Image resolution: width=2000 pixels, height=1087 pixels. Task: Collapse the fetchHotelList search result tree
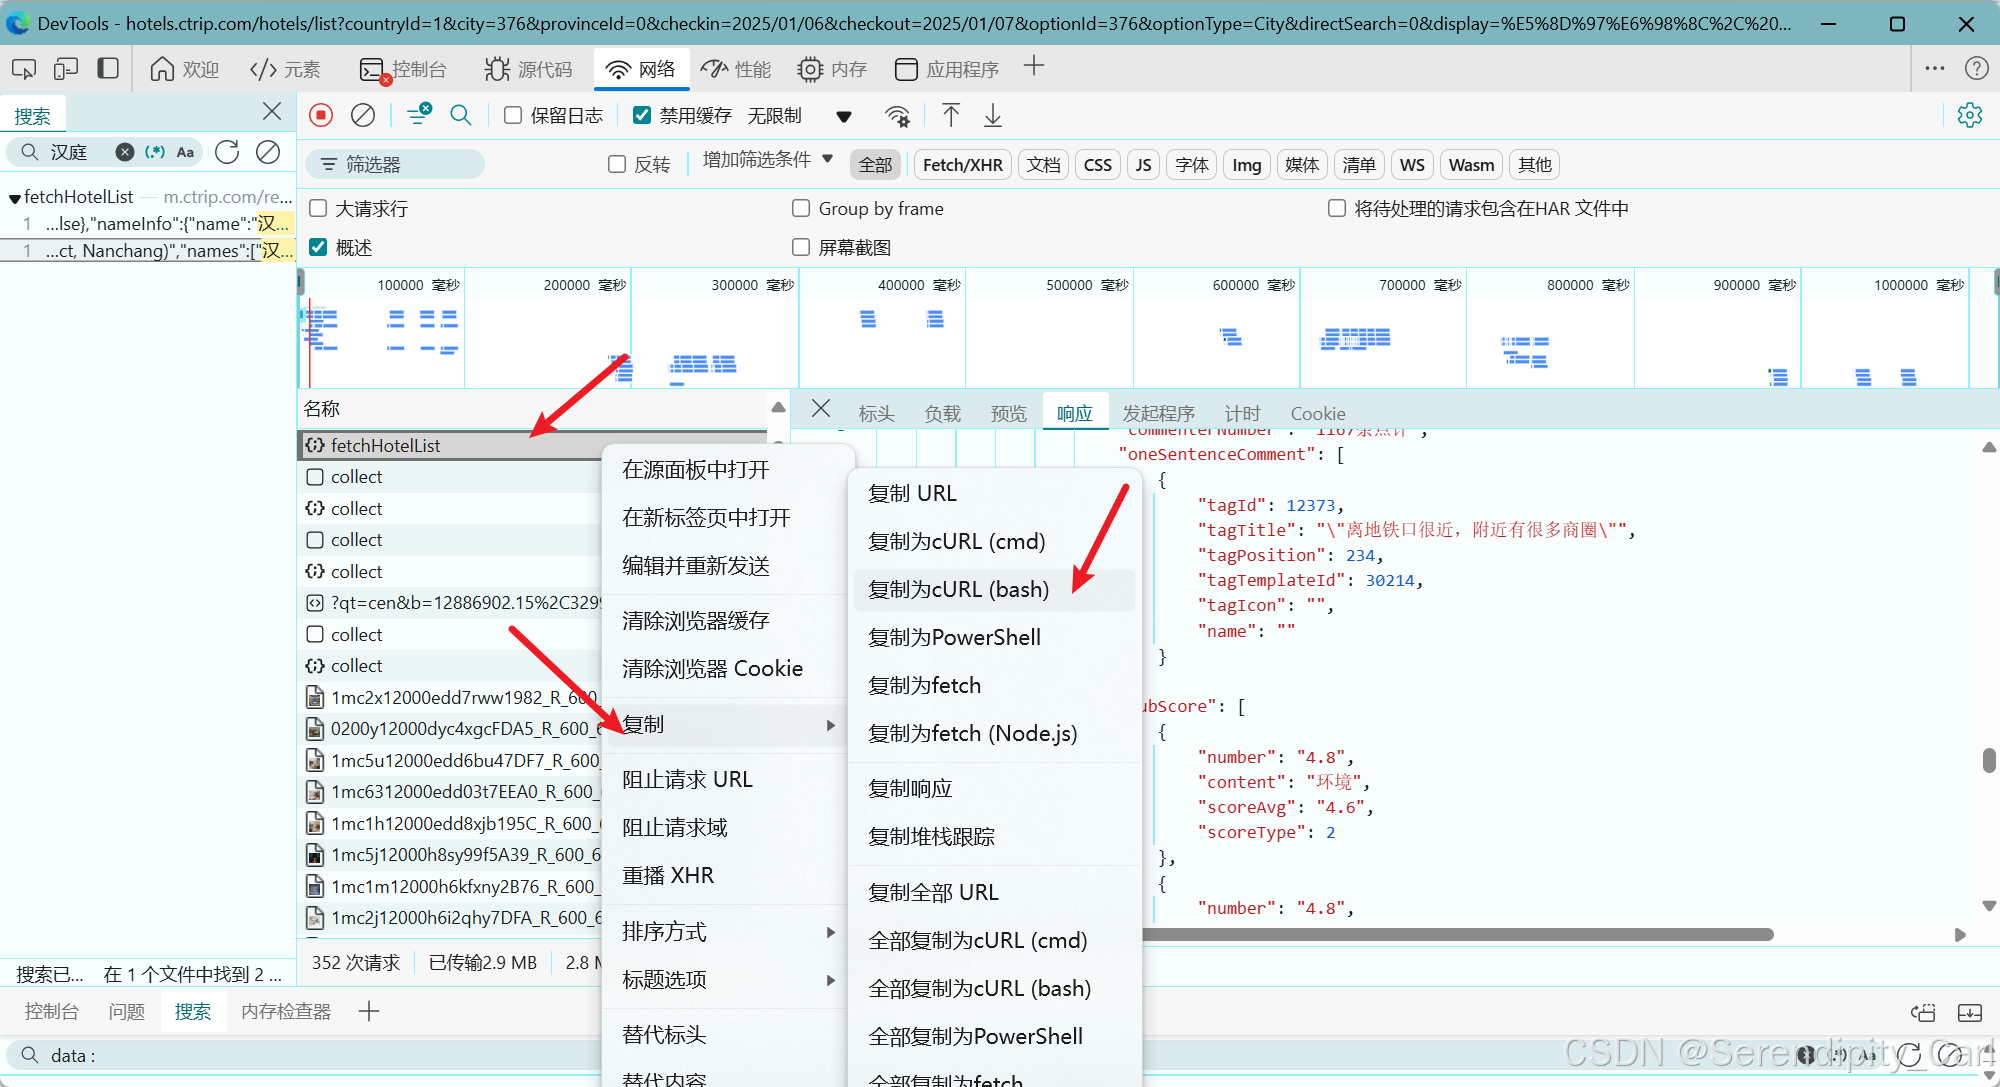coord(14,198)
